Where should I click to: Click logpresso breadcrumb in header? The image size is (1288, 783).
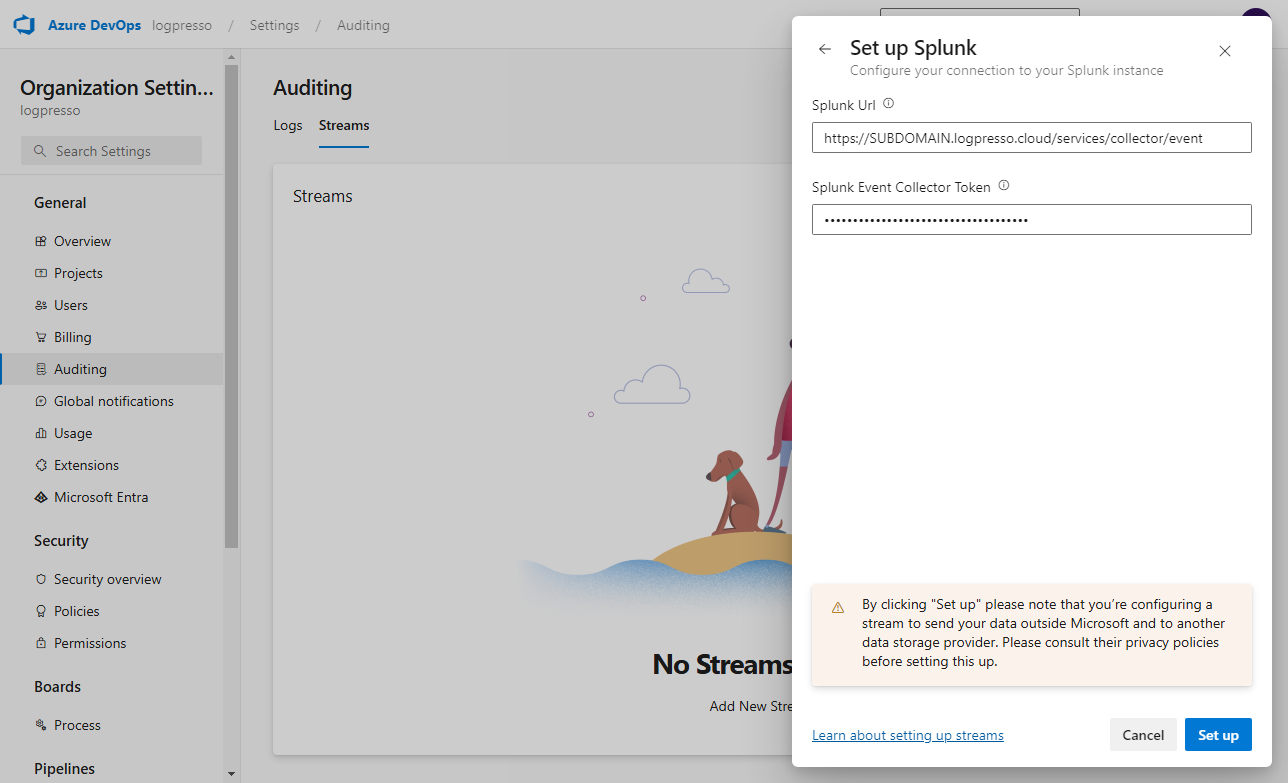182,25
